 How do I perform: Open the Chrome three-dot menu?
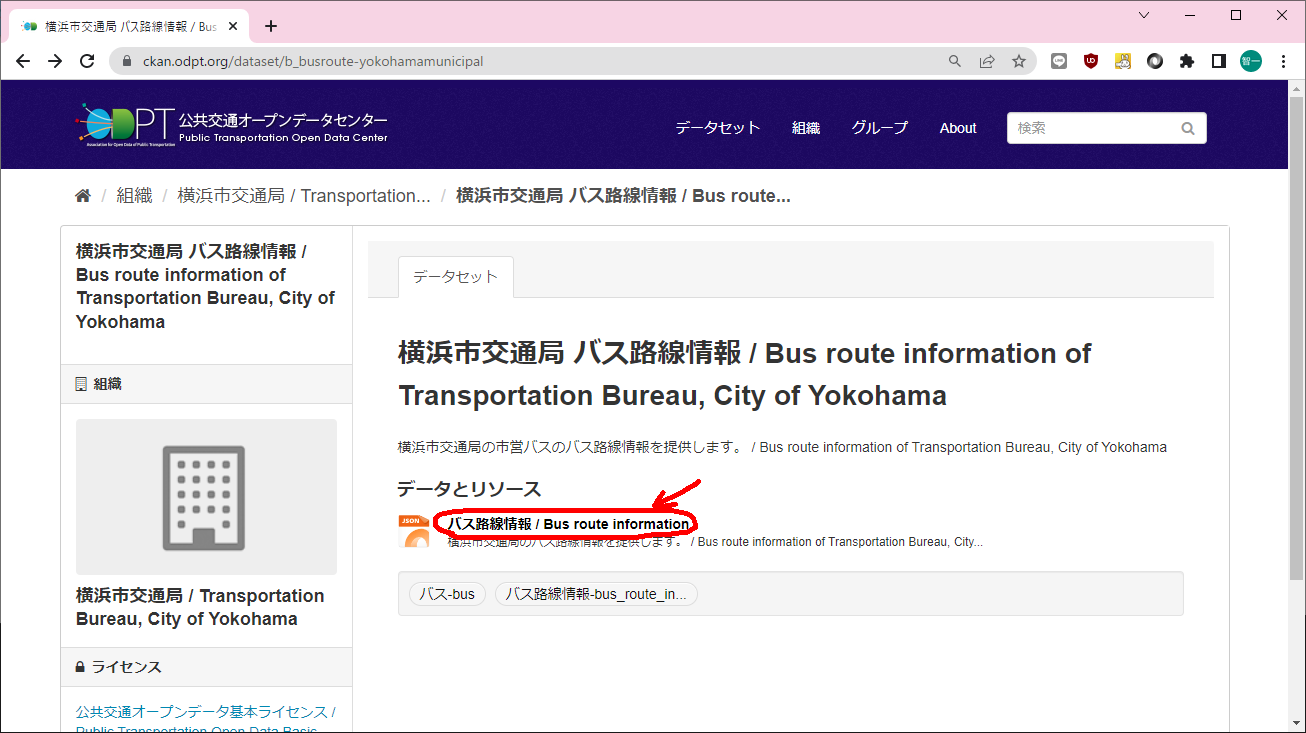(x=1284, y=61)
